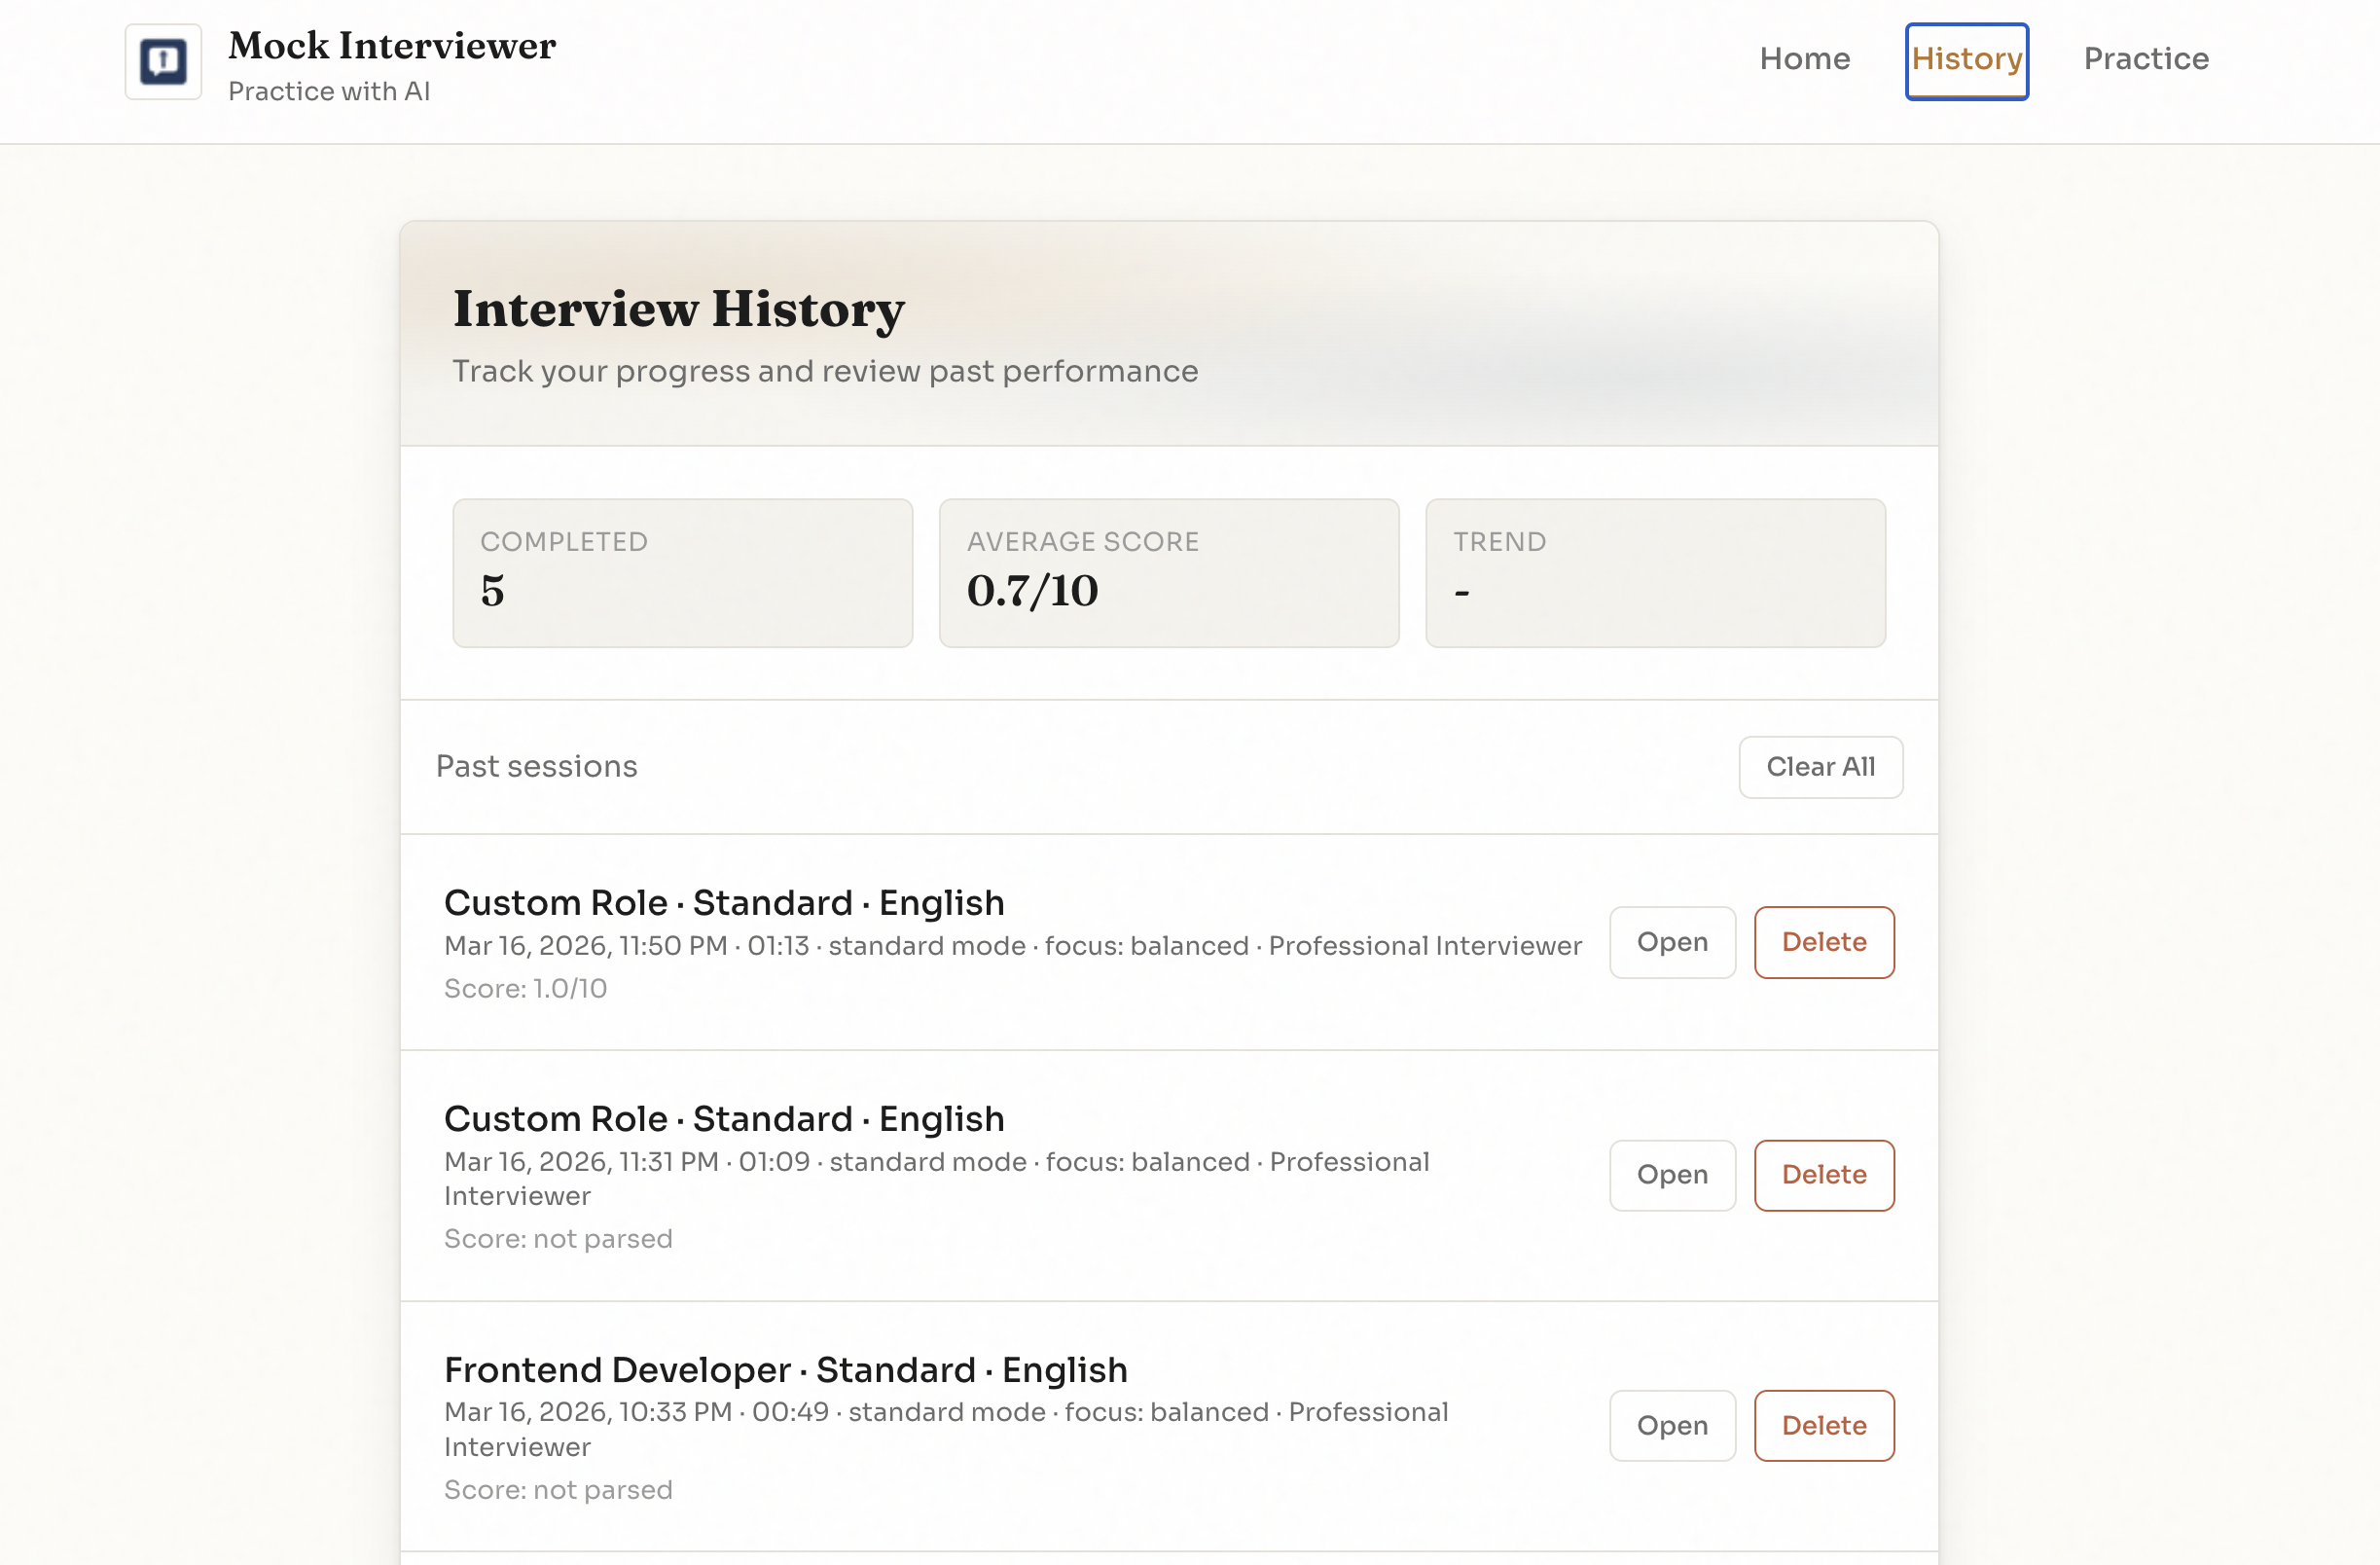Delete the Frontend Developer session

(1823, 1425)
